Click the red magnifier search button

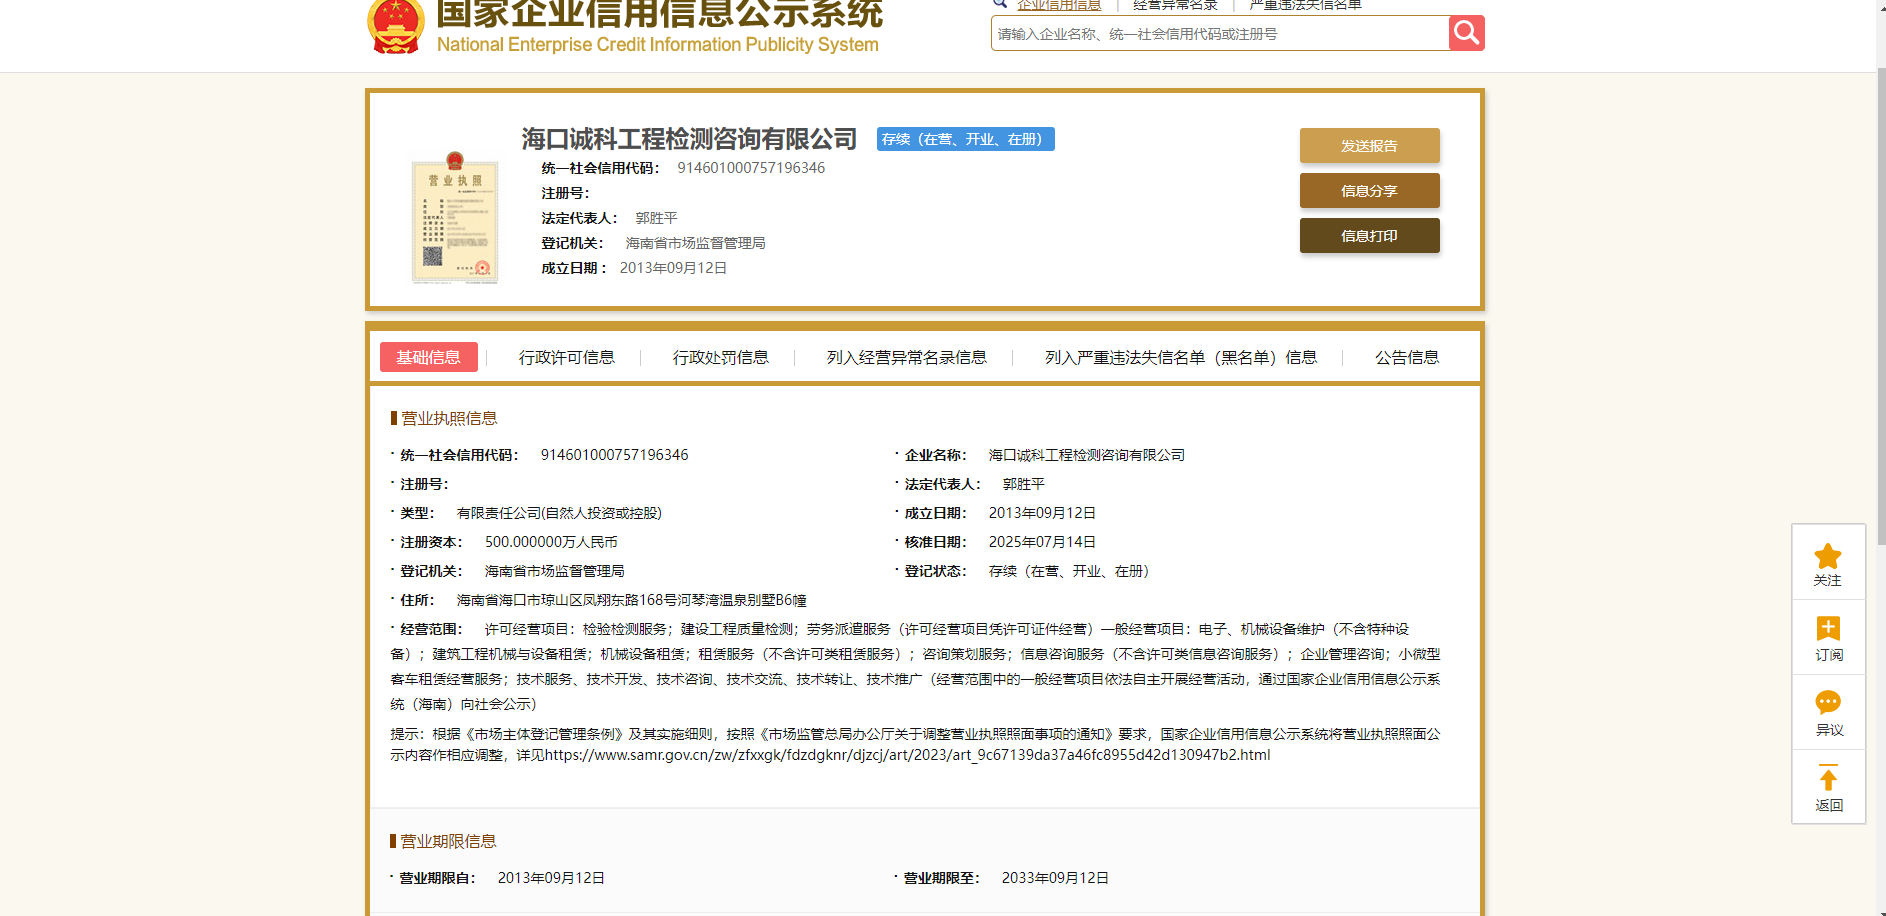tap(1466, 33)
